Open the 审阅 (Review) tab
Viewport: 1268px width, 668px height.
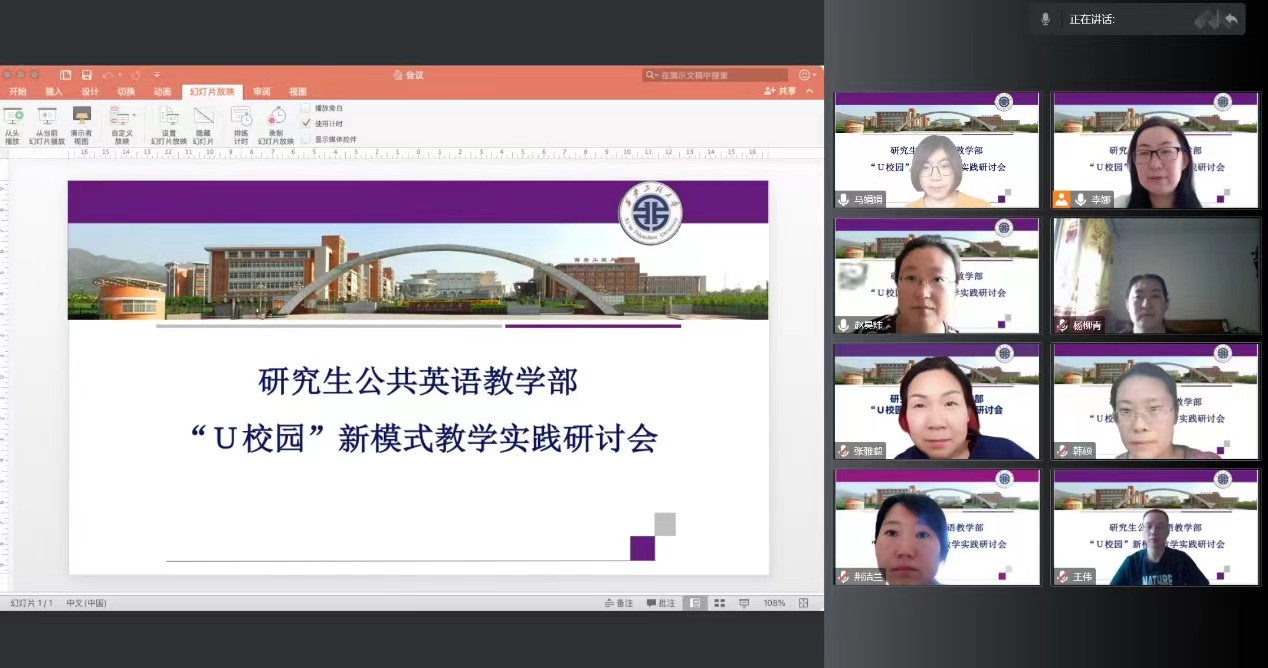[x=262, y=91]
